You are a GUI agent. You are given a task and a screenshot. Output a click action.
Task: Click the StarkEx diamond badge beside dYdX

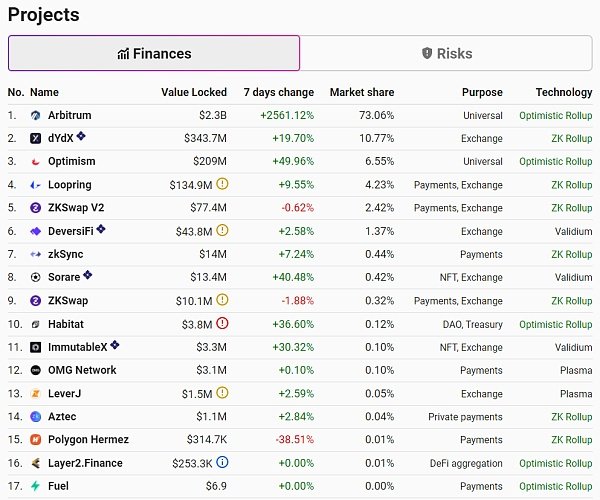tap(81, 136)
